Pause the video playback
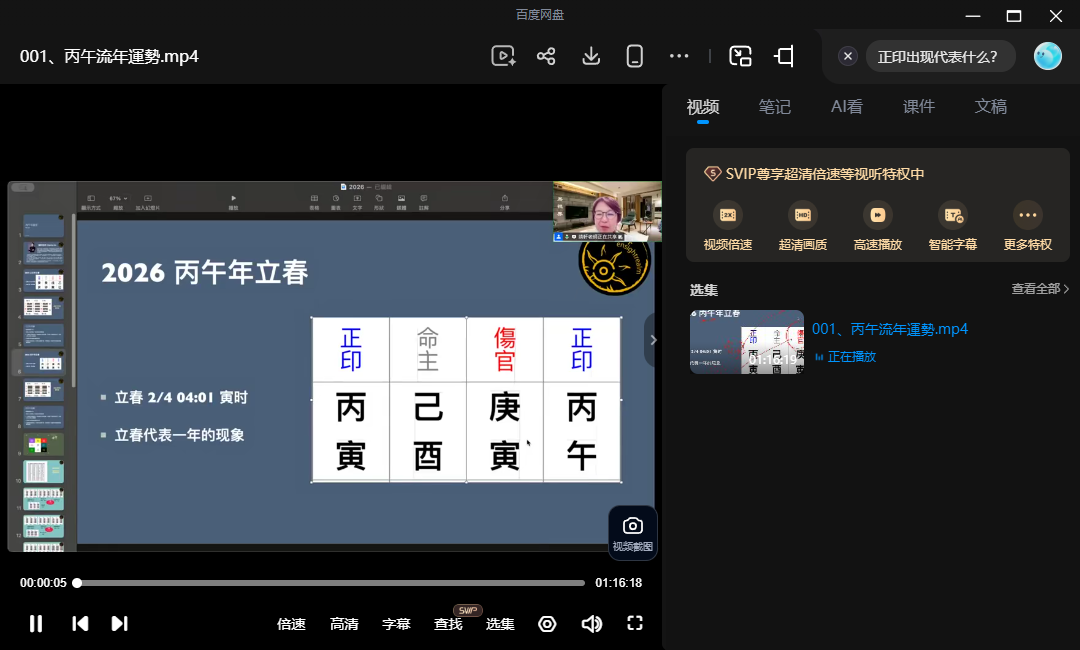The height and width of the screenshot is (650, 1080). coord(36,624)
